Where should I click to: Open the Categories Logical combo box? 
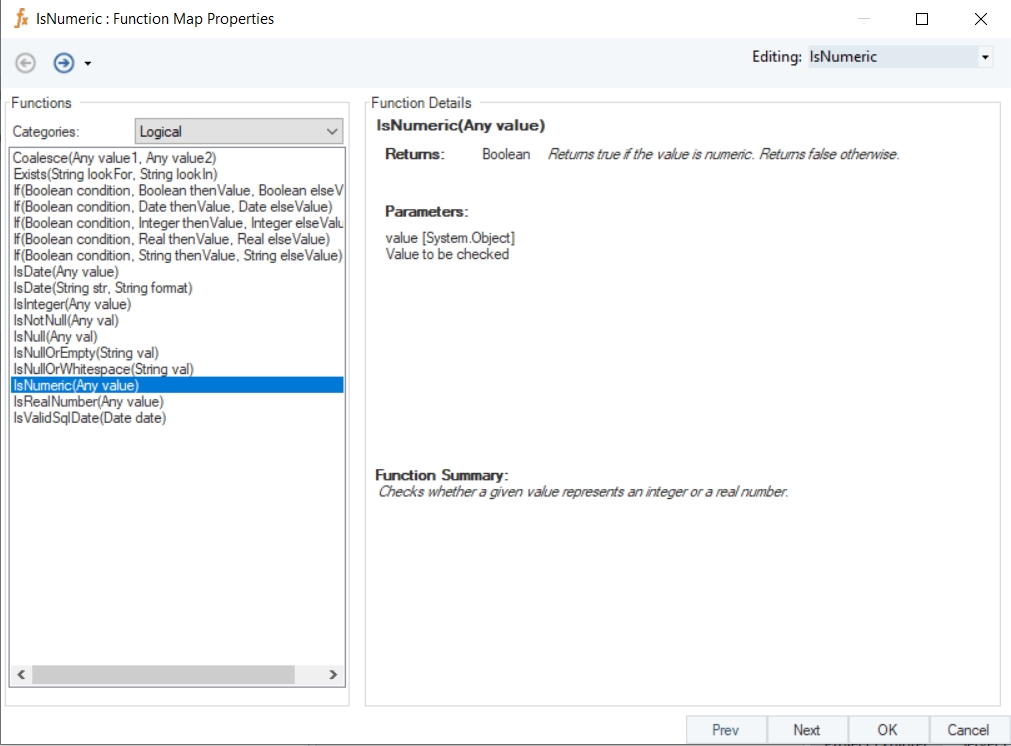(x=239, y=131)
